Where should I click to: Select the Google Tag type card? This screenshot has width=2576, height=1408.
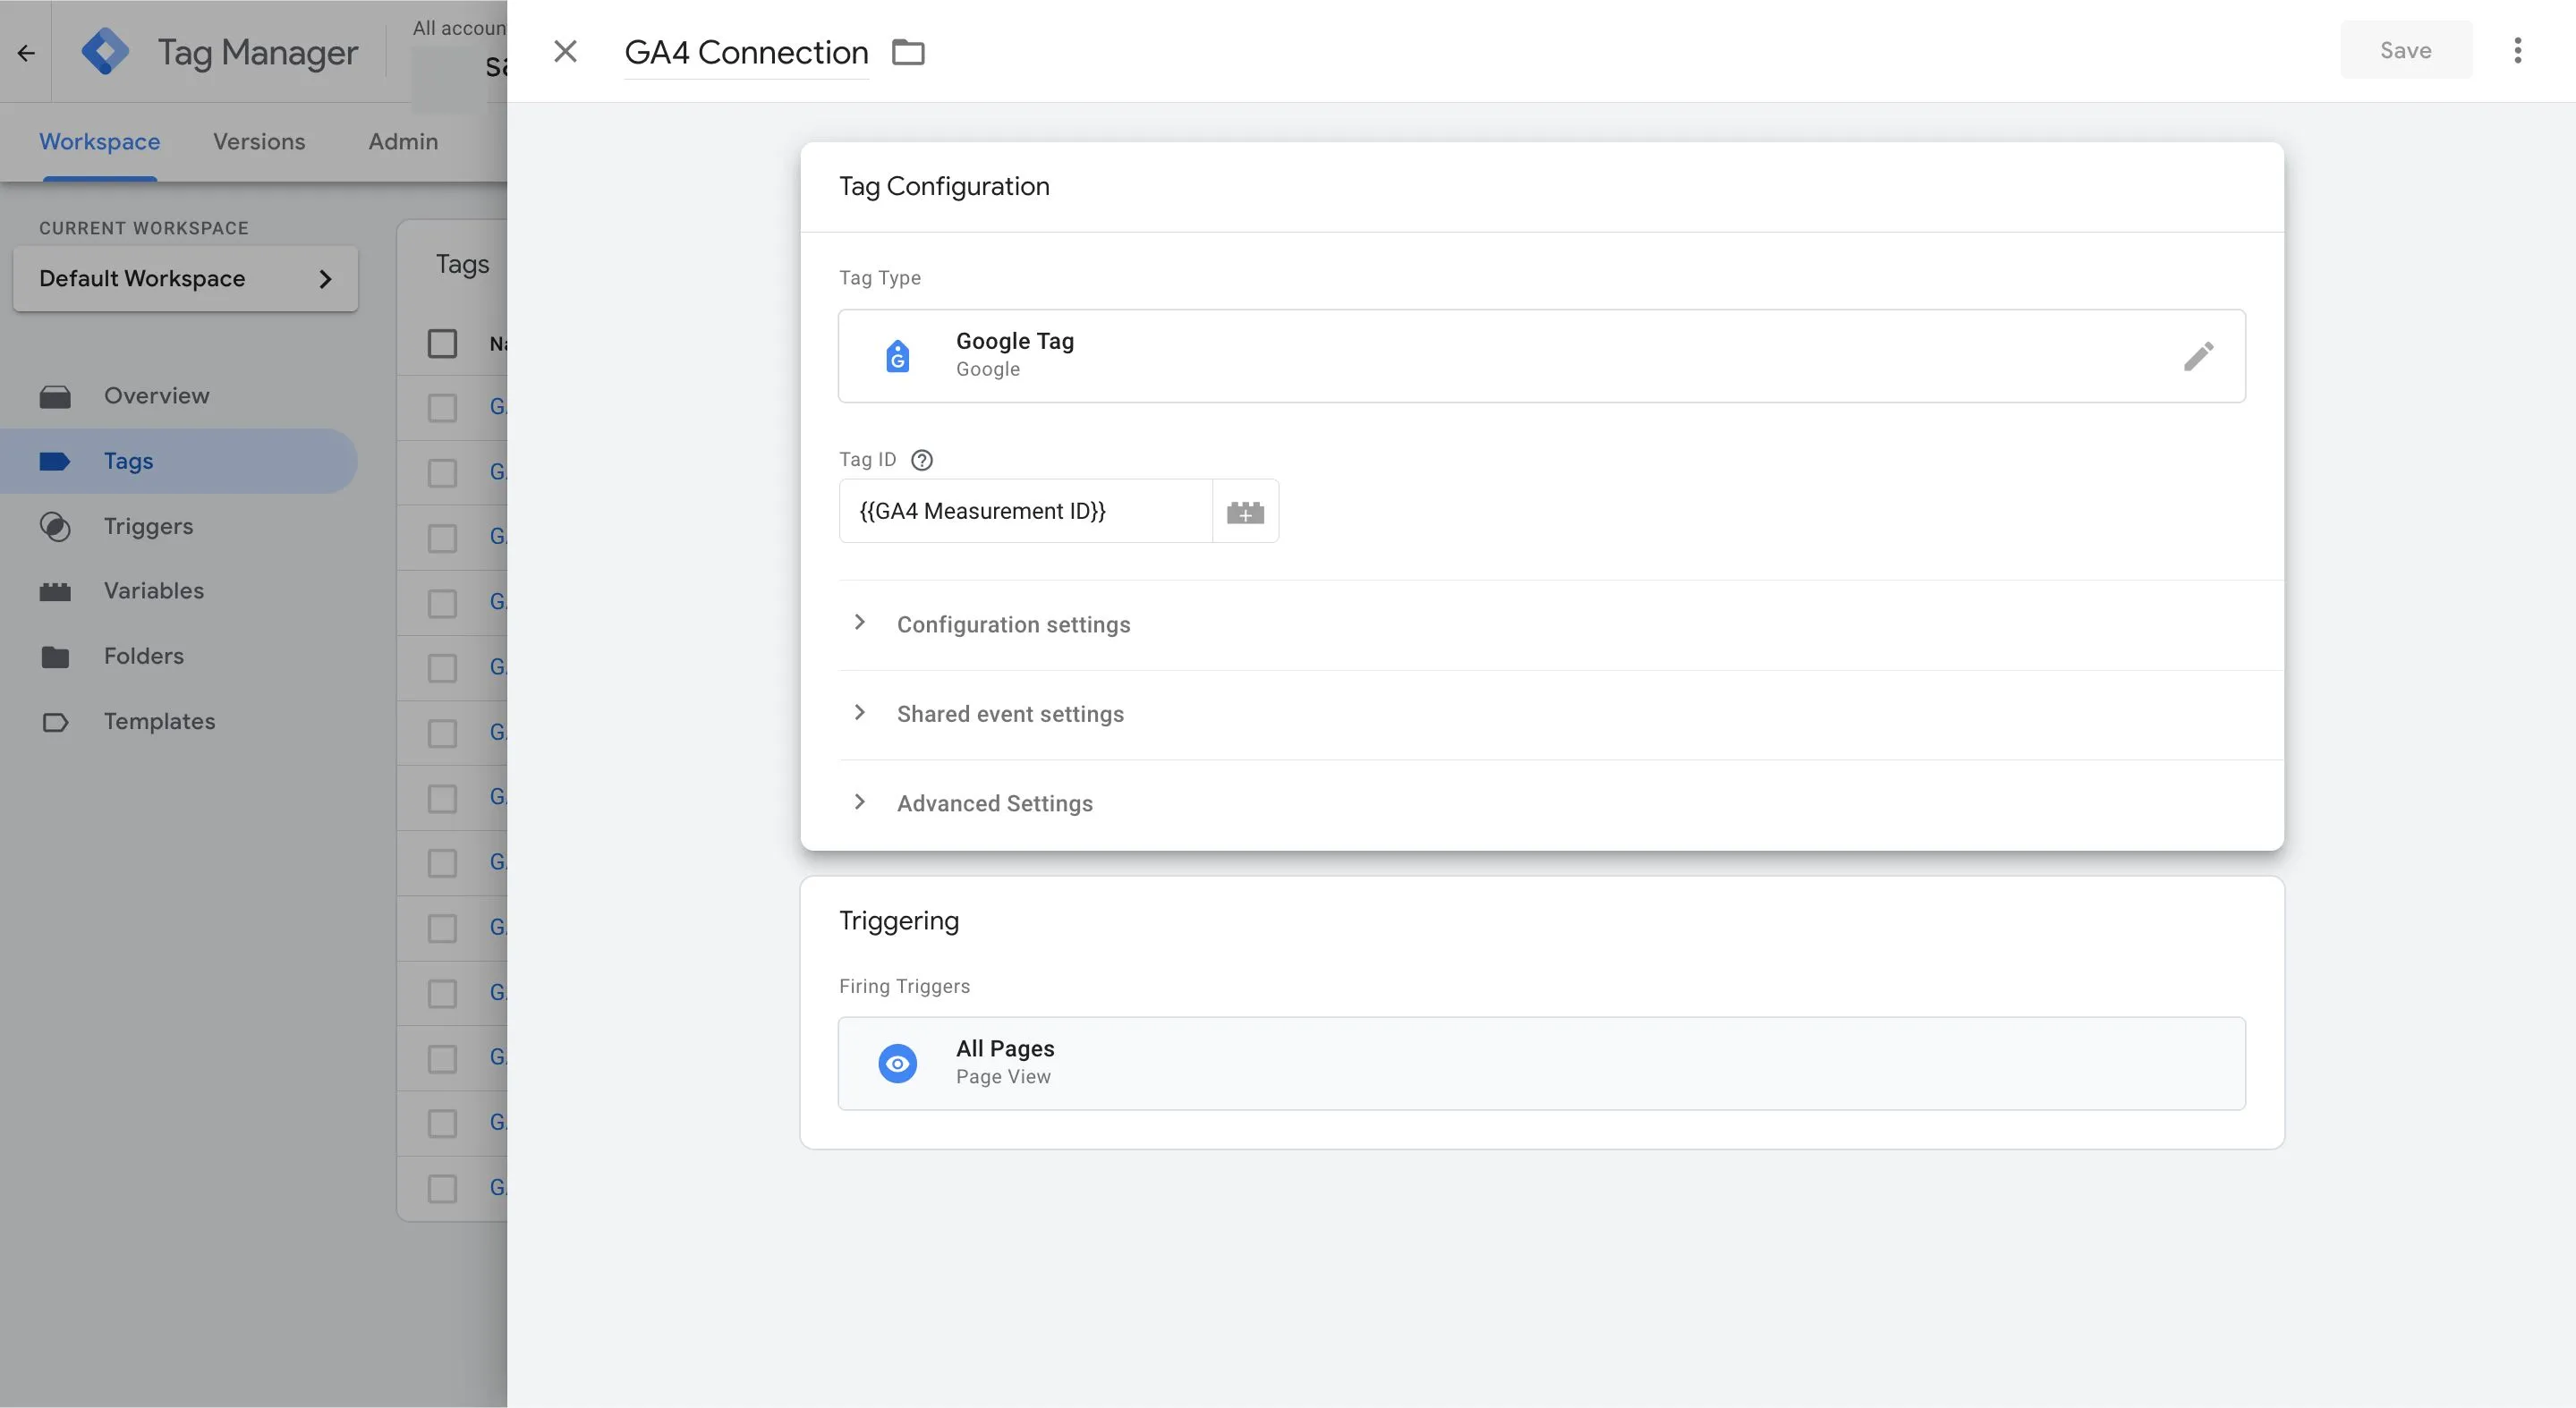[x=1541, y=356]
